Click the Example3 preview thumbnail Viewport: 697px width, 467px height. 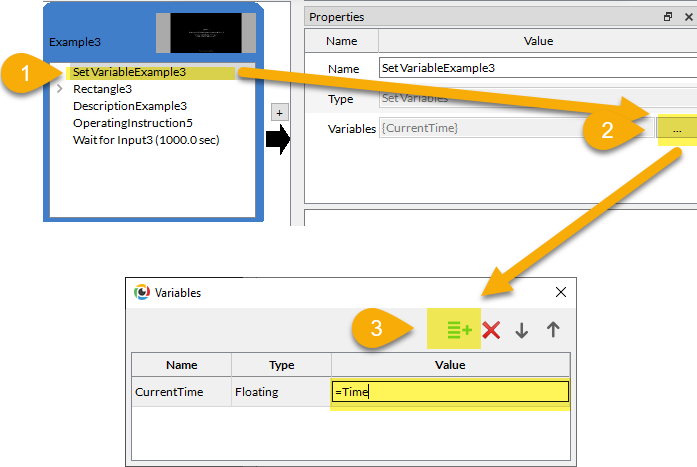[204, 32]
